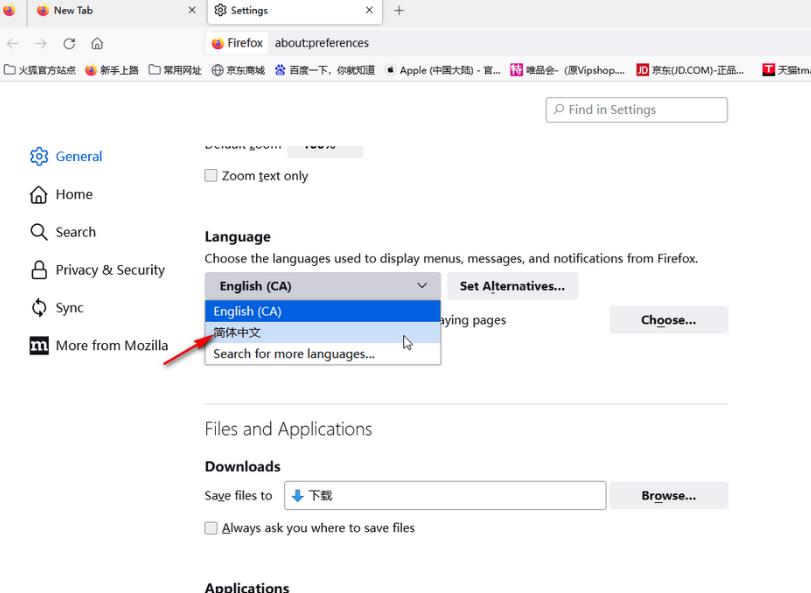811x593 pixels.
Task: Enable Zoom text only checkbox
Action: 211,176
